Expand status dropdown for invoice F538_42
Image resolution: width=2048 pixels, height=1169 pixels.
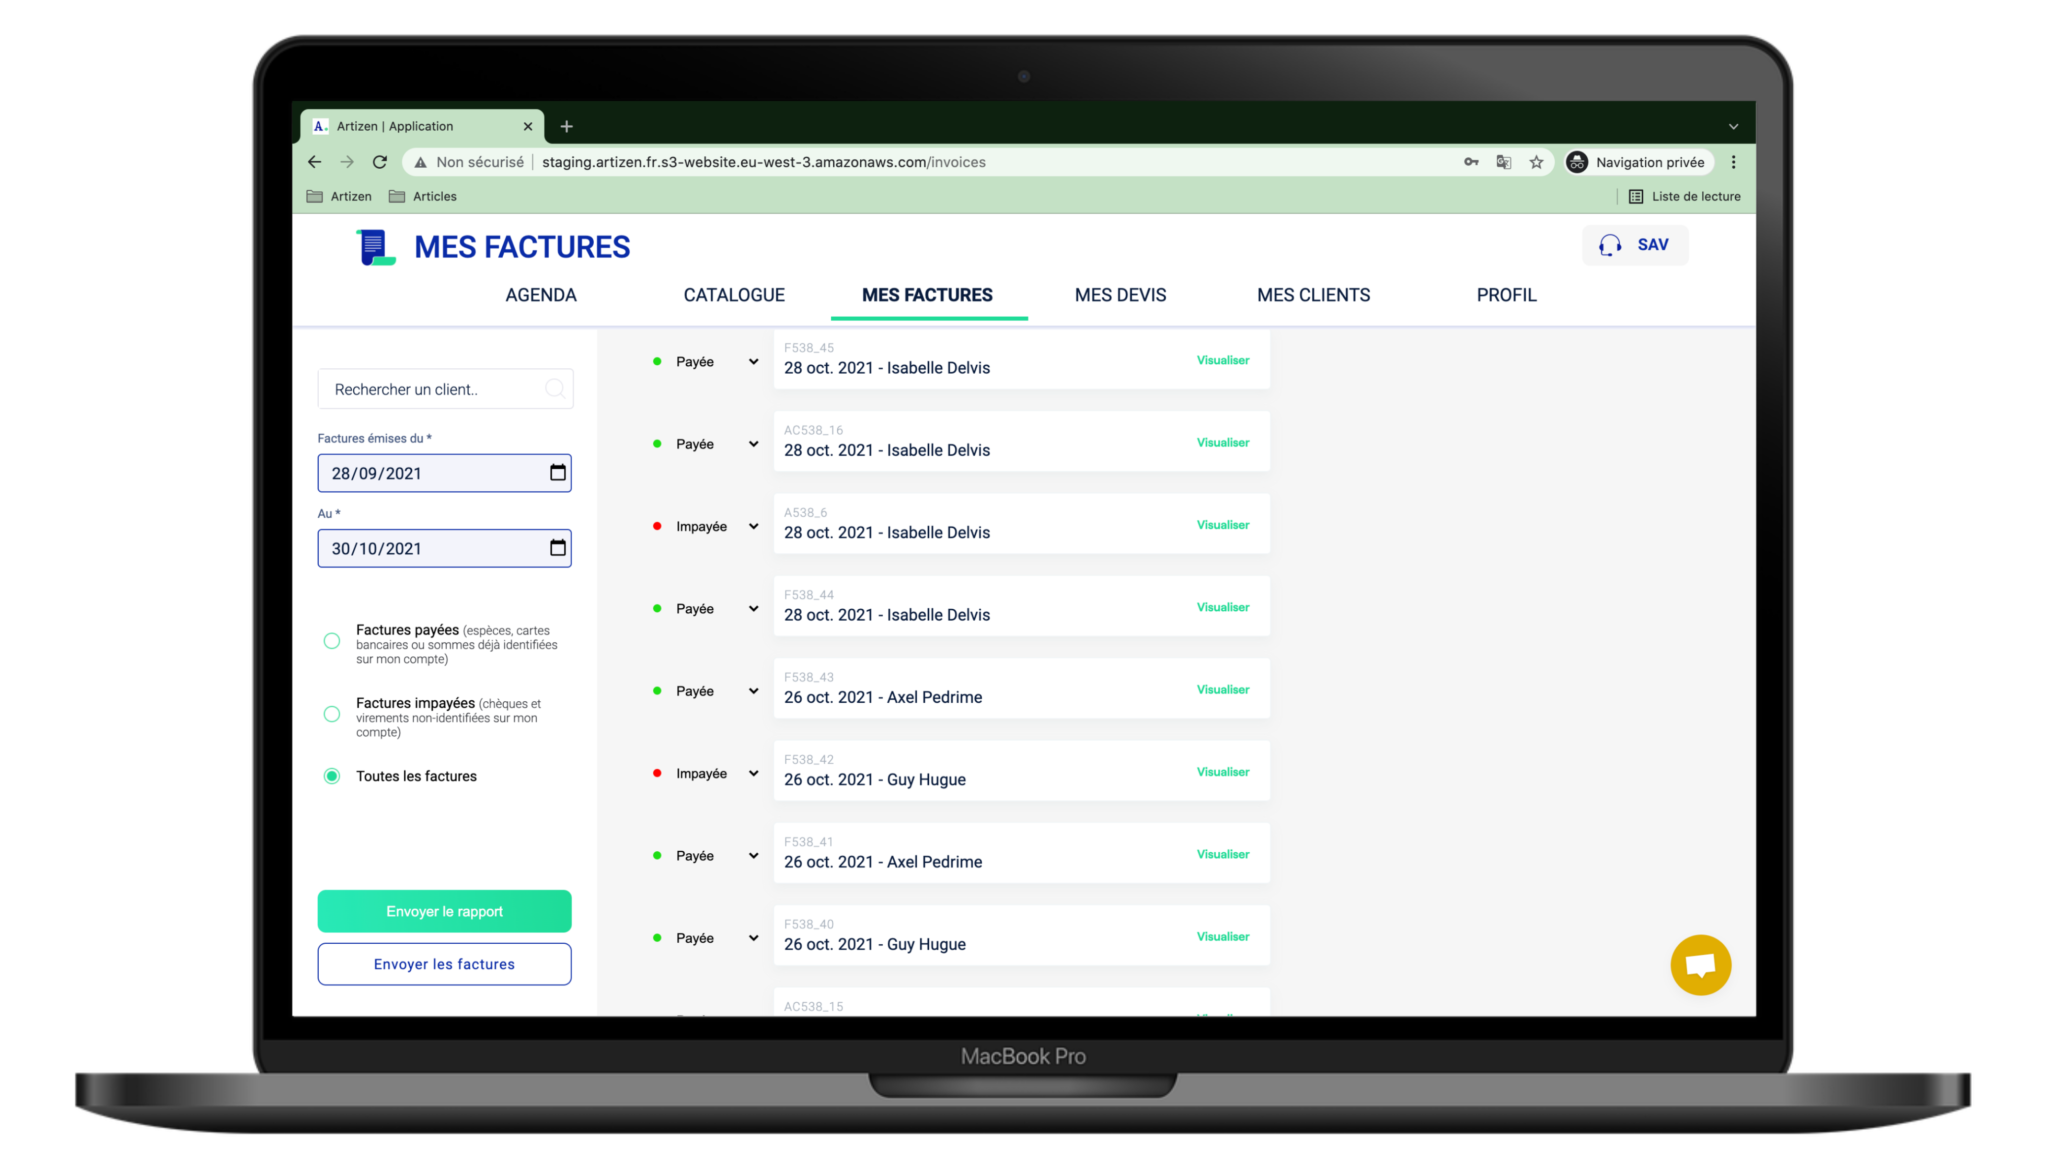tap(753, 773)
